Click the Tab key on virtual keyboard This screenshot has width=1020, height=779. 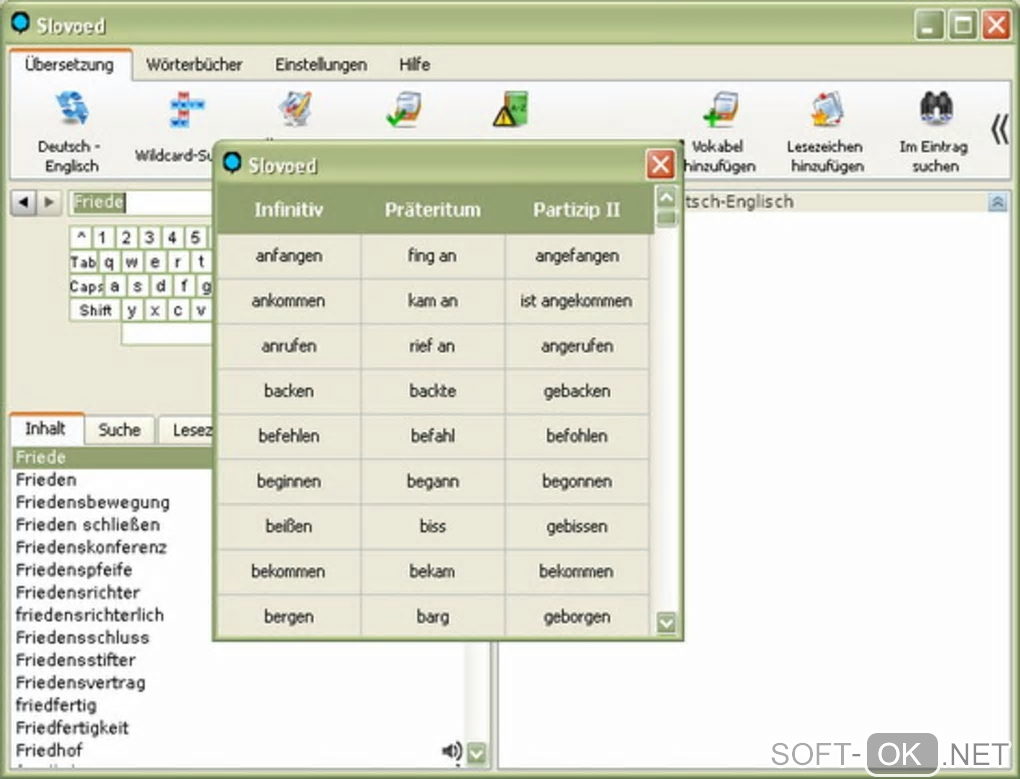point(83,262)
